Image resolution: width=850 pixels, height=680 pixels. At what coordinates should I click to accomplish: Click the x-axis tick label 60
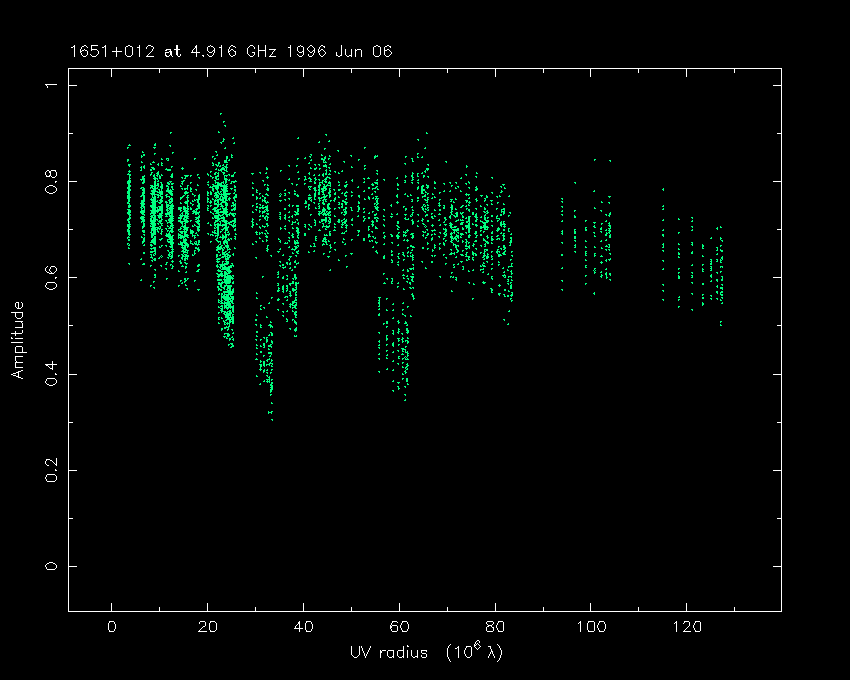coord(399,627)
